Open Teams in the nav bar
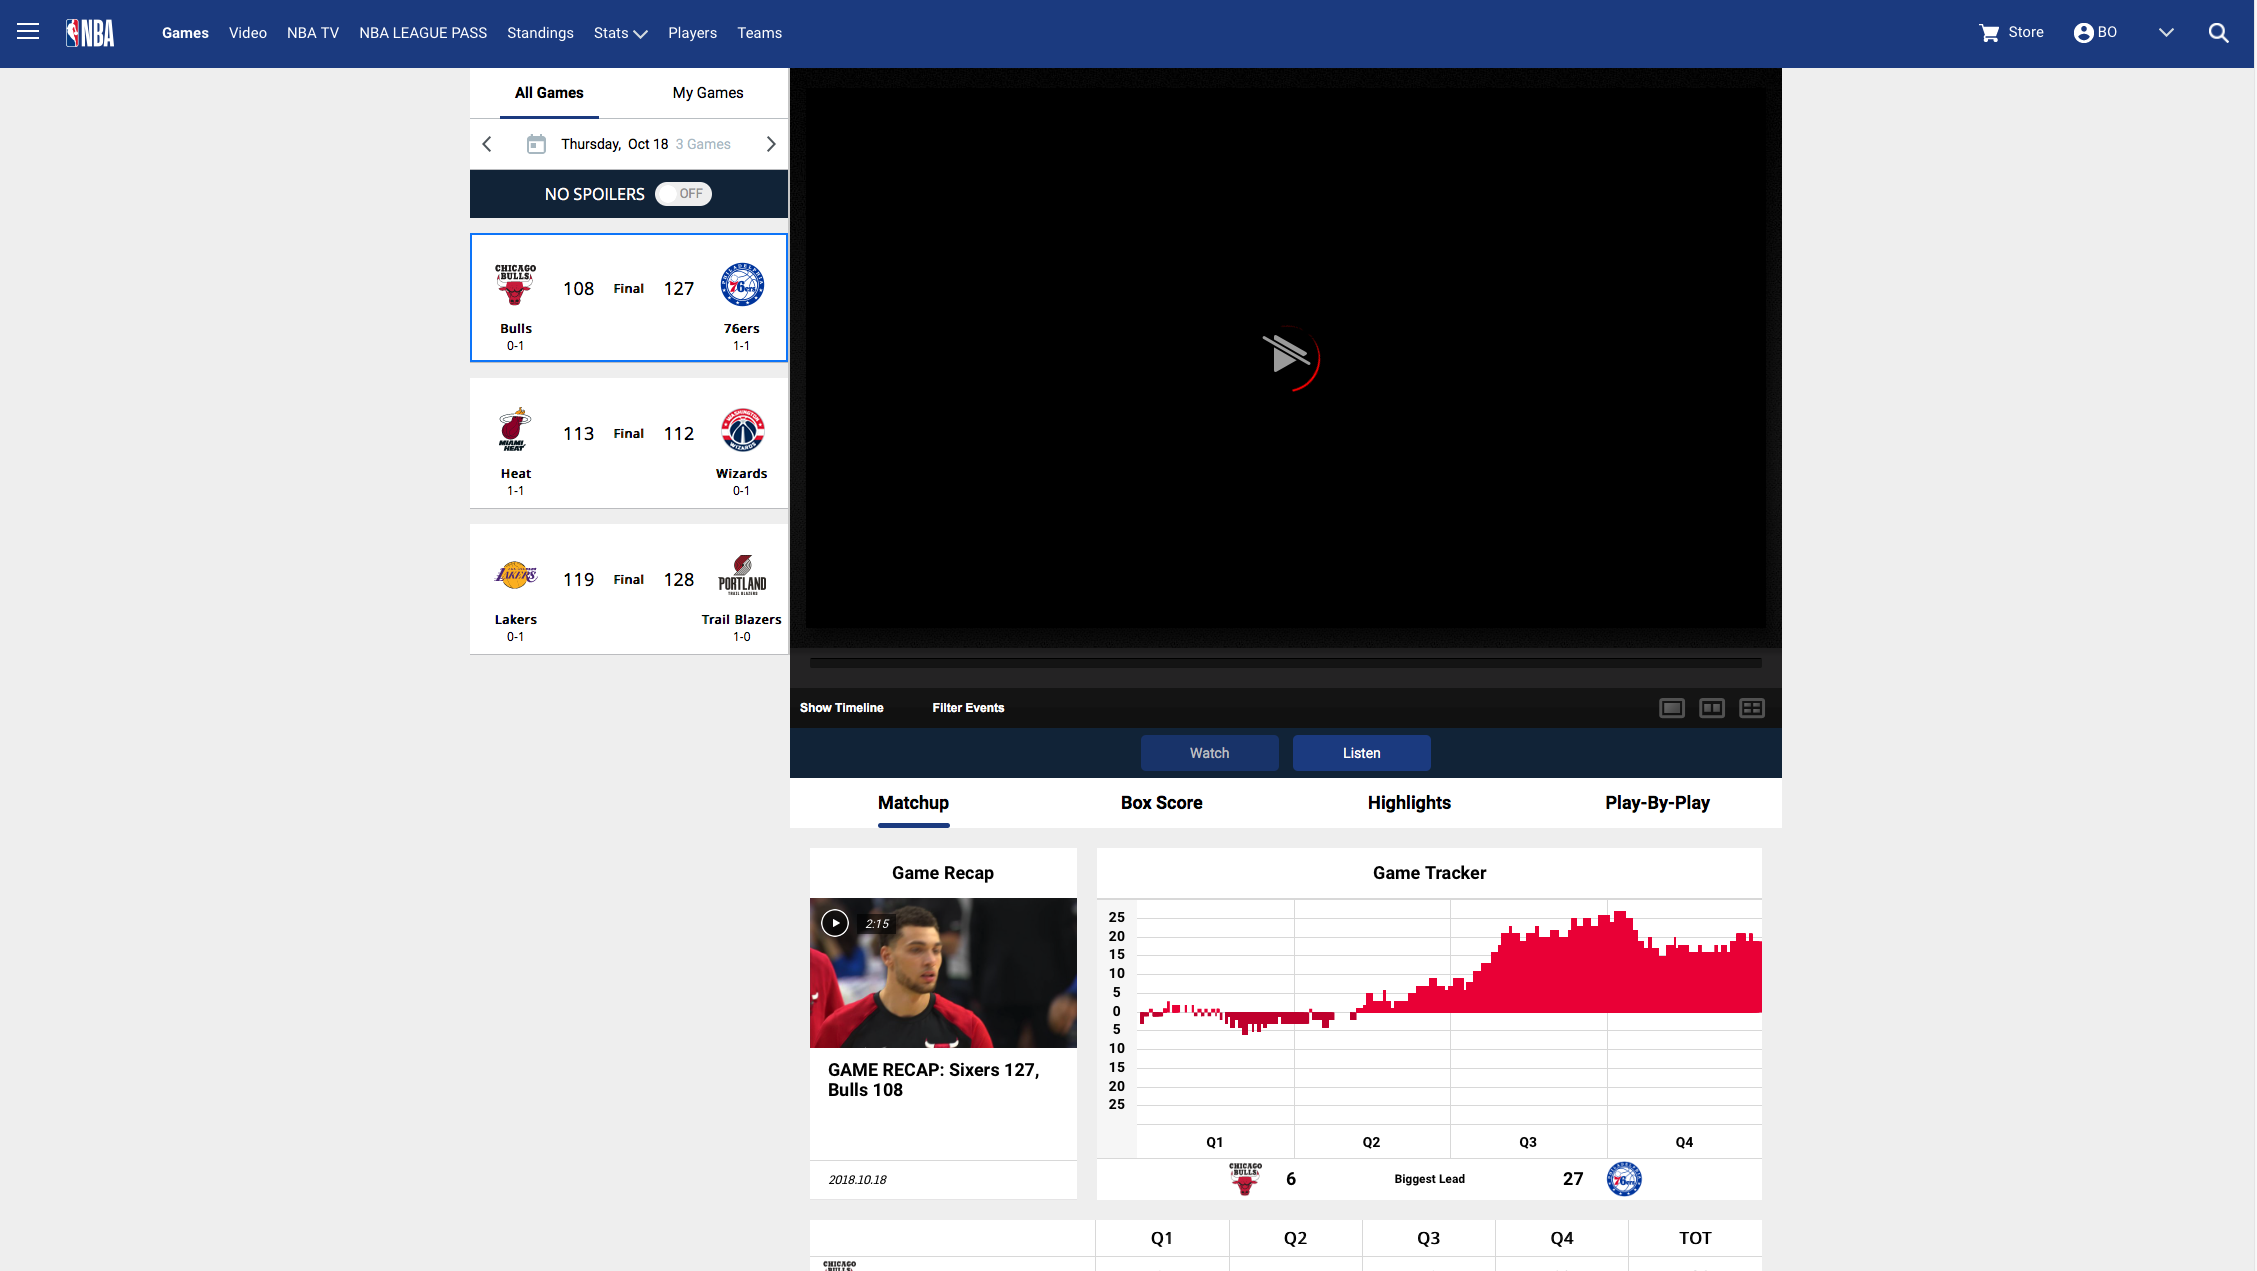Image resolution: width=2257 pixels, height=1271 pixels. (x=759, y=33)
